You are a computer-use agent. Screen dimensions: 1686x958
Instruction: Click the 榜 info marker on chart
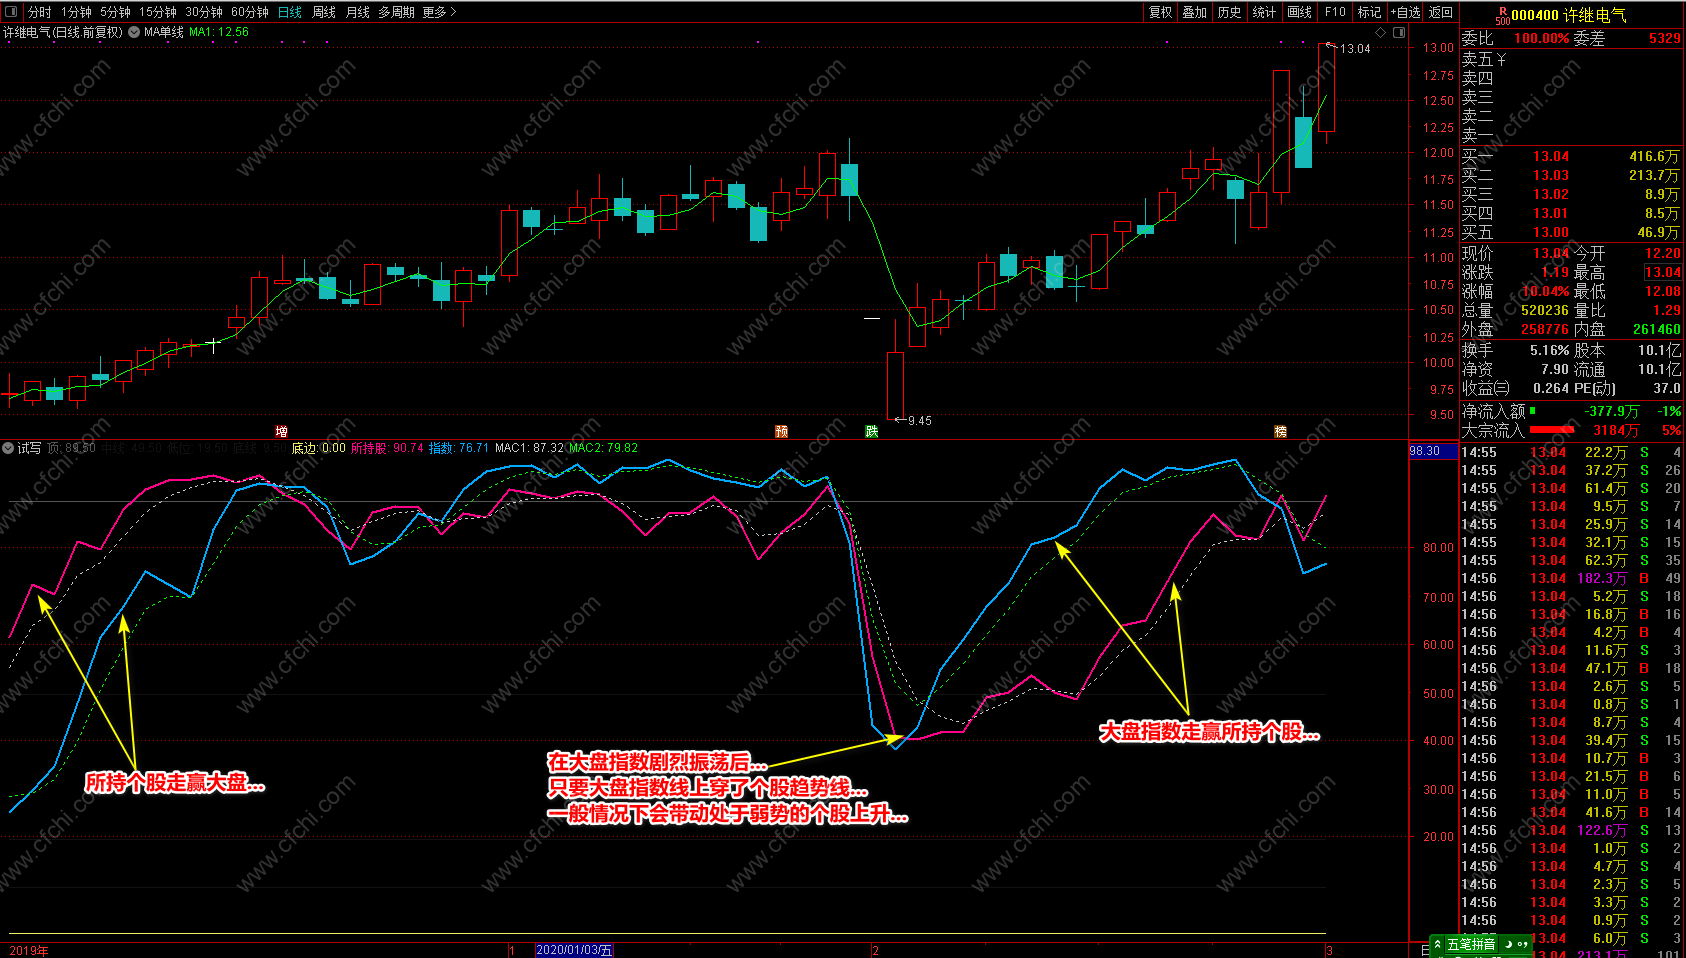point(1280,432)
